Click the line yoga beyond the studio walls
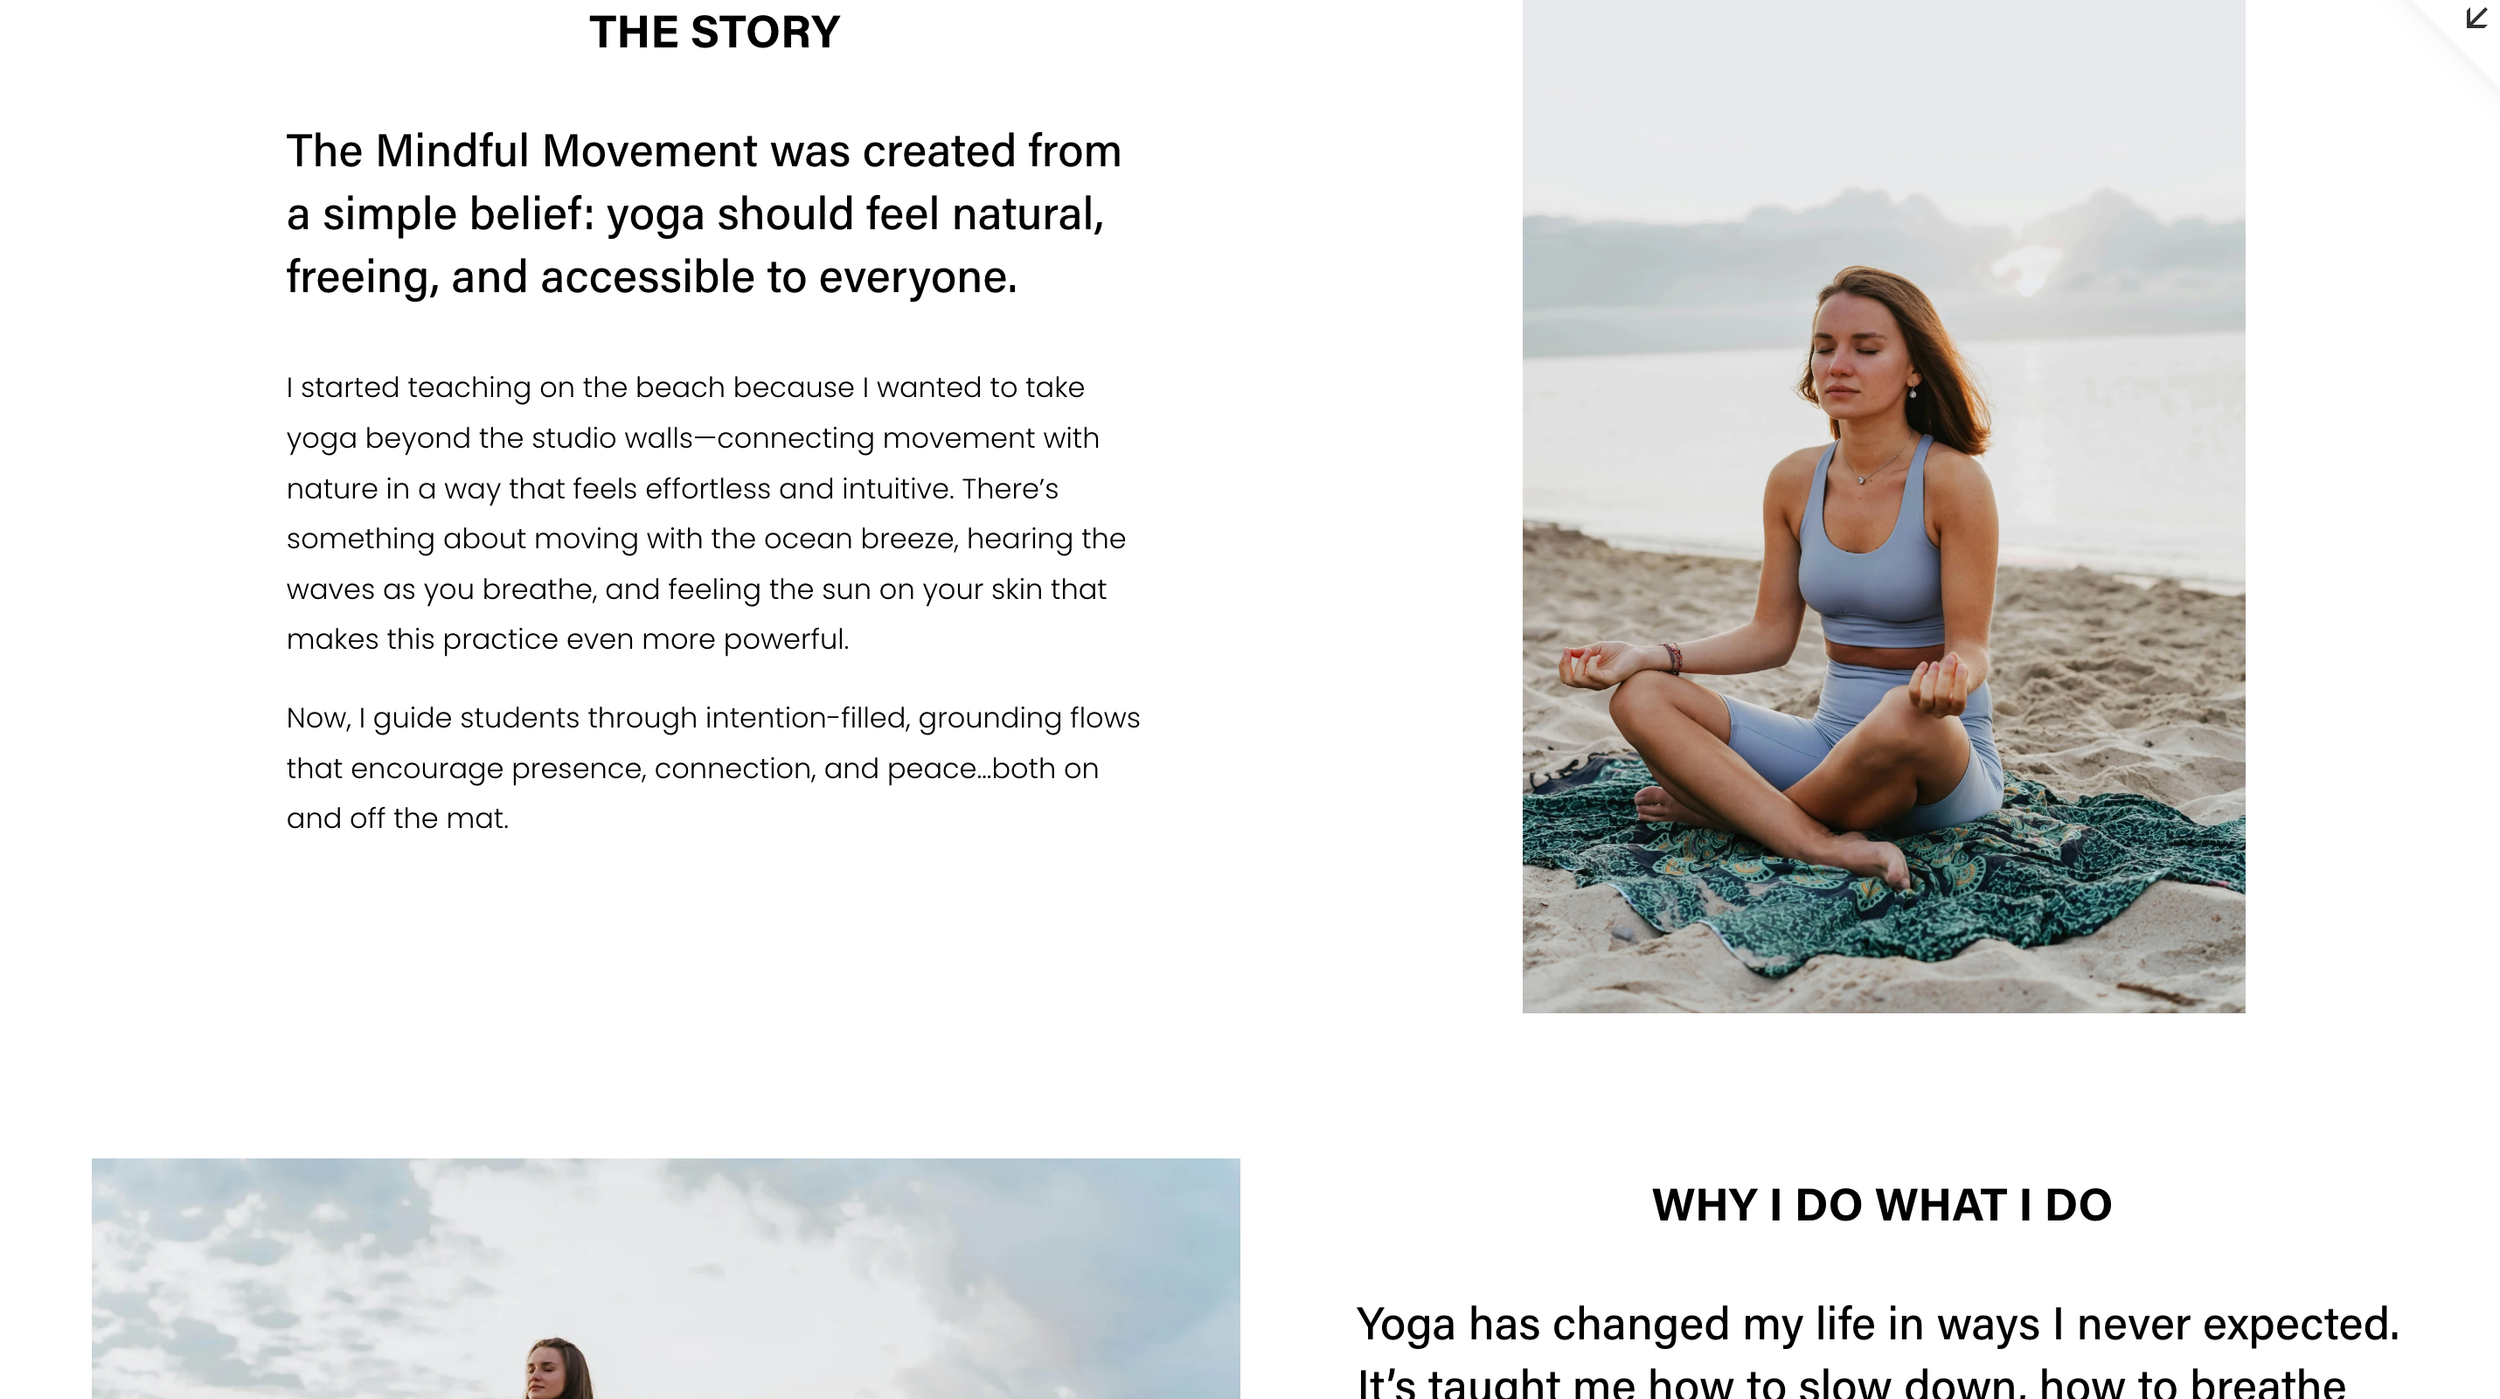Screen dimensions: 2500x1399 pyautogui.click(x=692, y=438)
